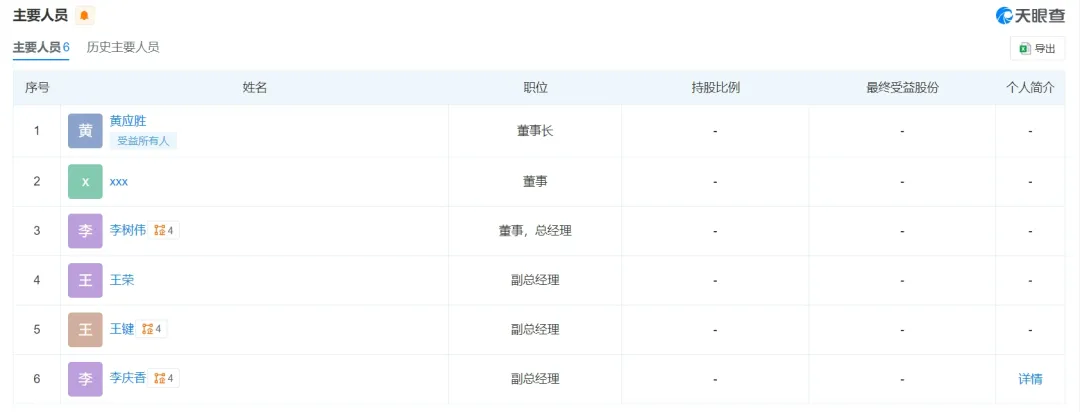Click 王键's brown avatar icon
Screen dimensions: 1080x412
tap(85, 329)
